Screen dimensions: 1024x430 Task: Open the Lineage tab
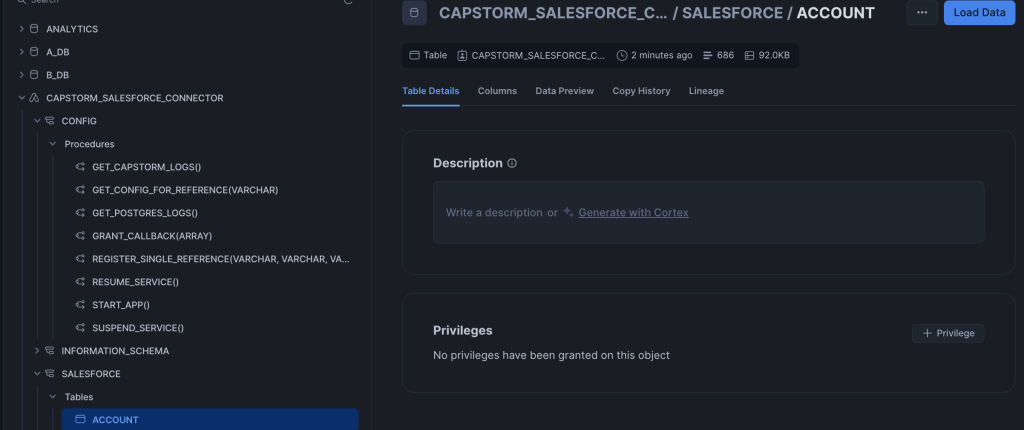click(x=706, y=91)
